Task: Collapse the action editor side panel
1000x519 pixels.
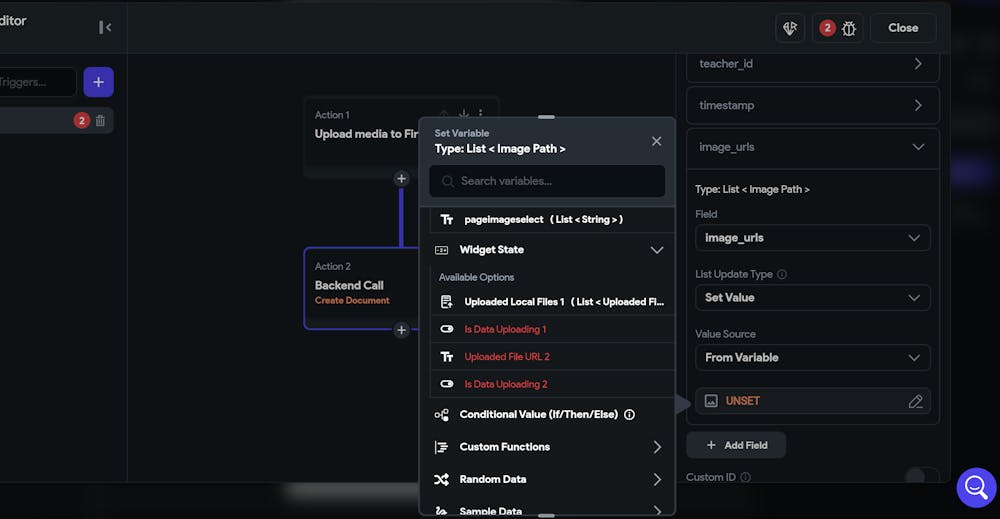Action: [105, 27]
